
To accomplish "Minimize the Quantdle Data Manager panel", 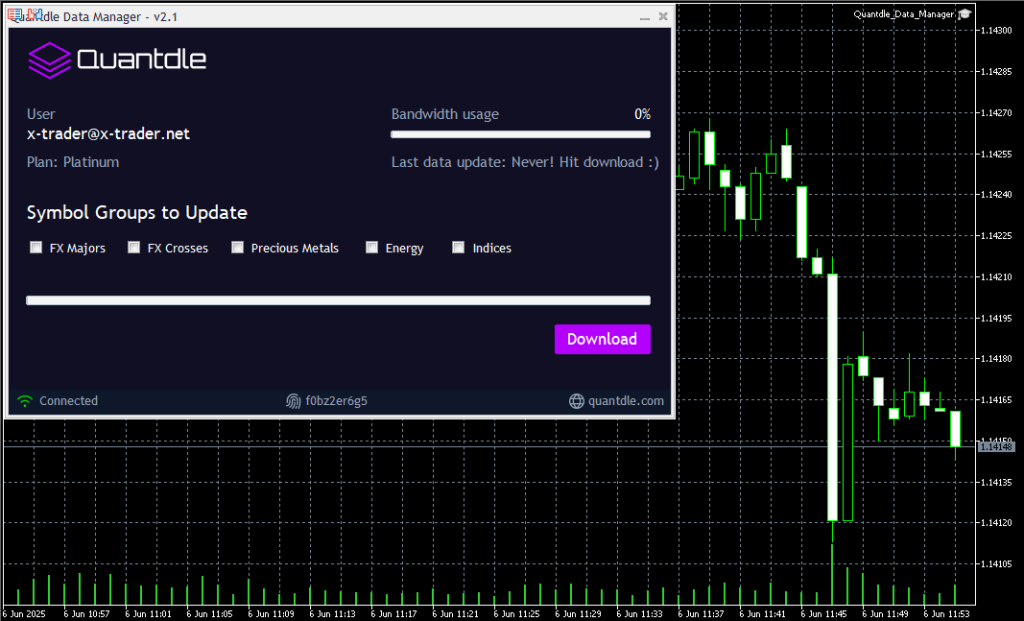I will pyautogui.click(x=645, y=17).
